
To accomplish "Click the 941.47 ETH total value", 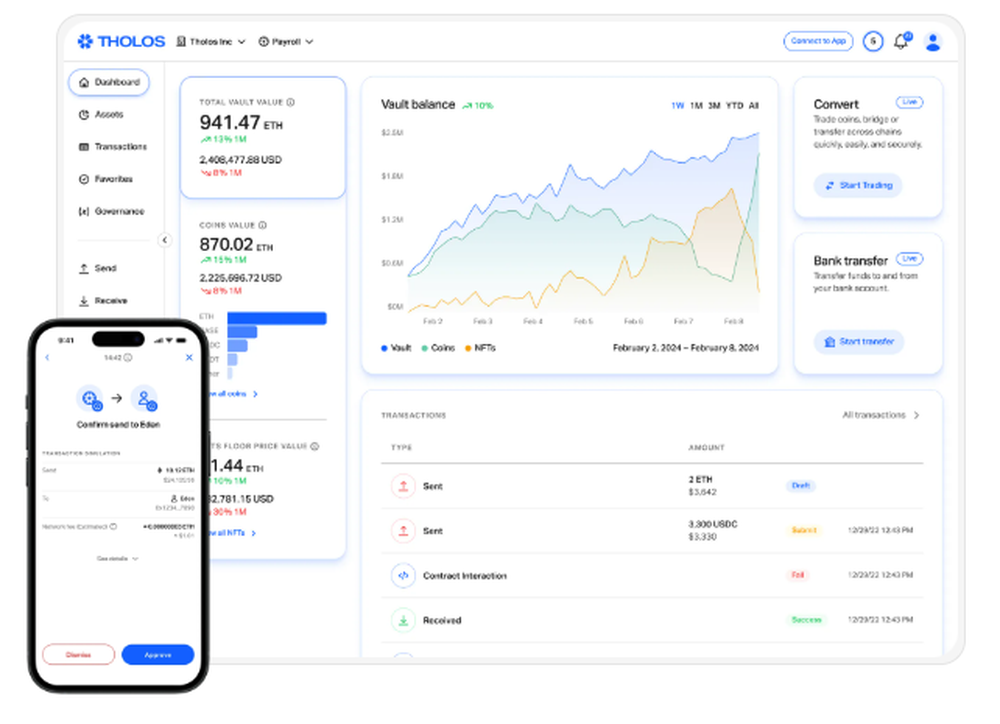I will pyautogui.click(x=240, y=122).
